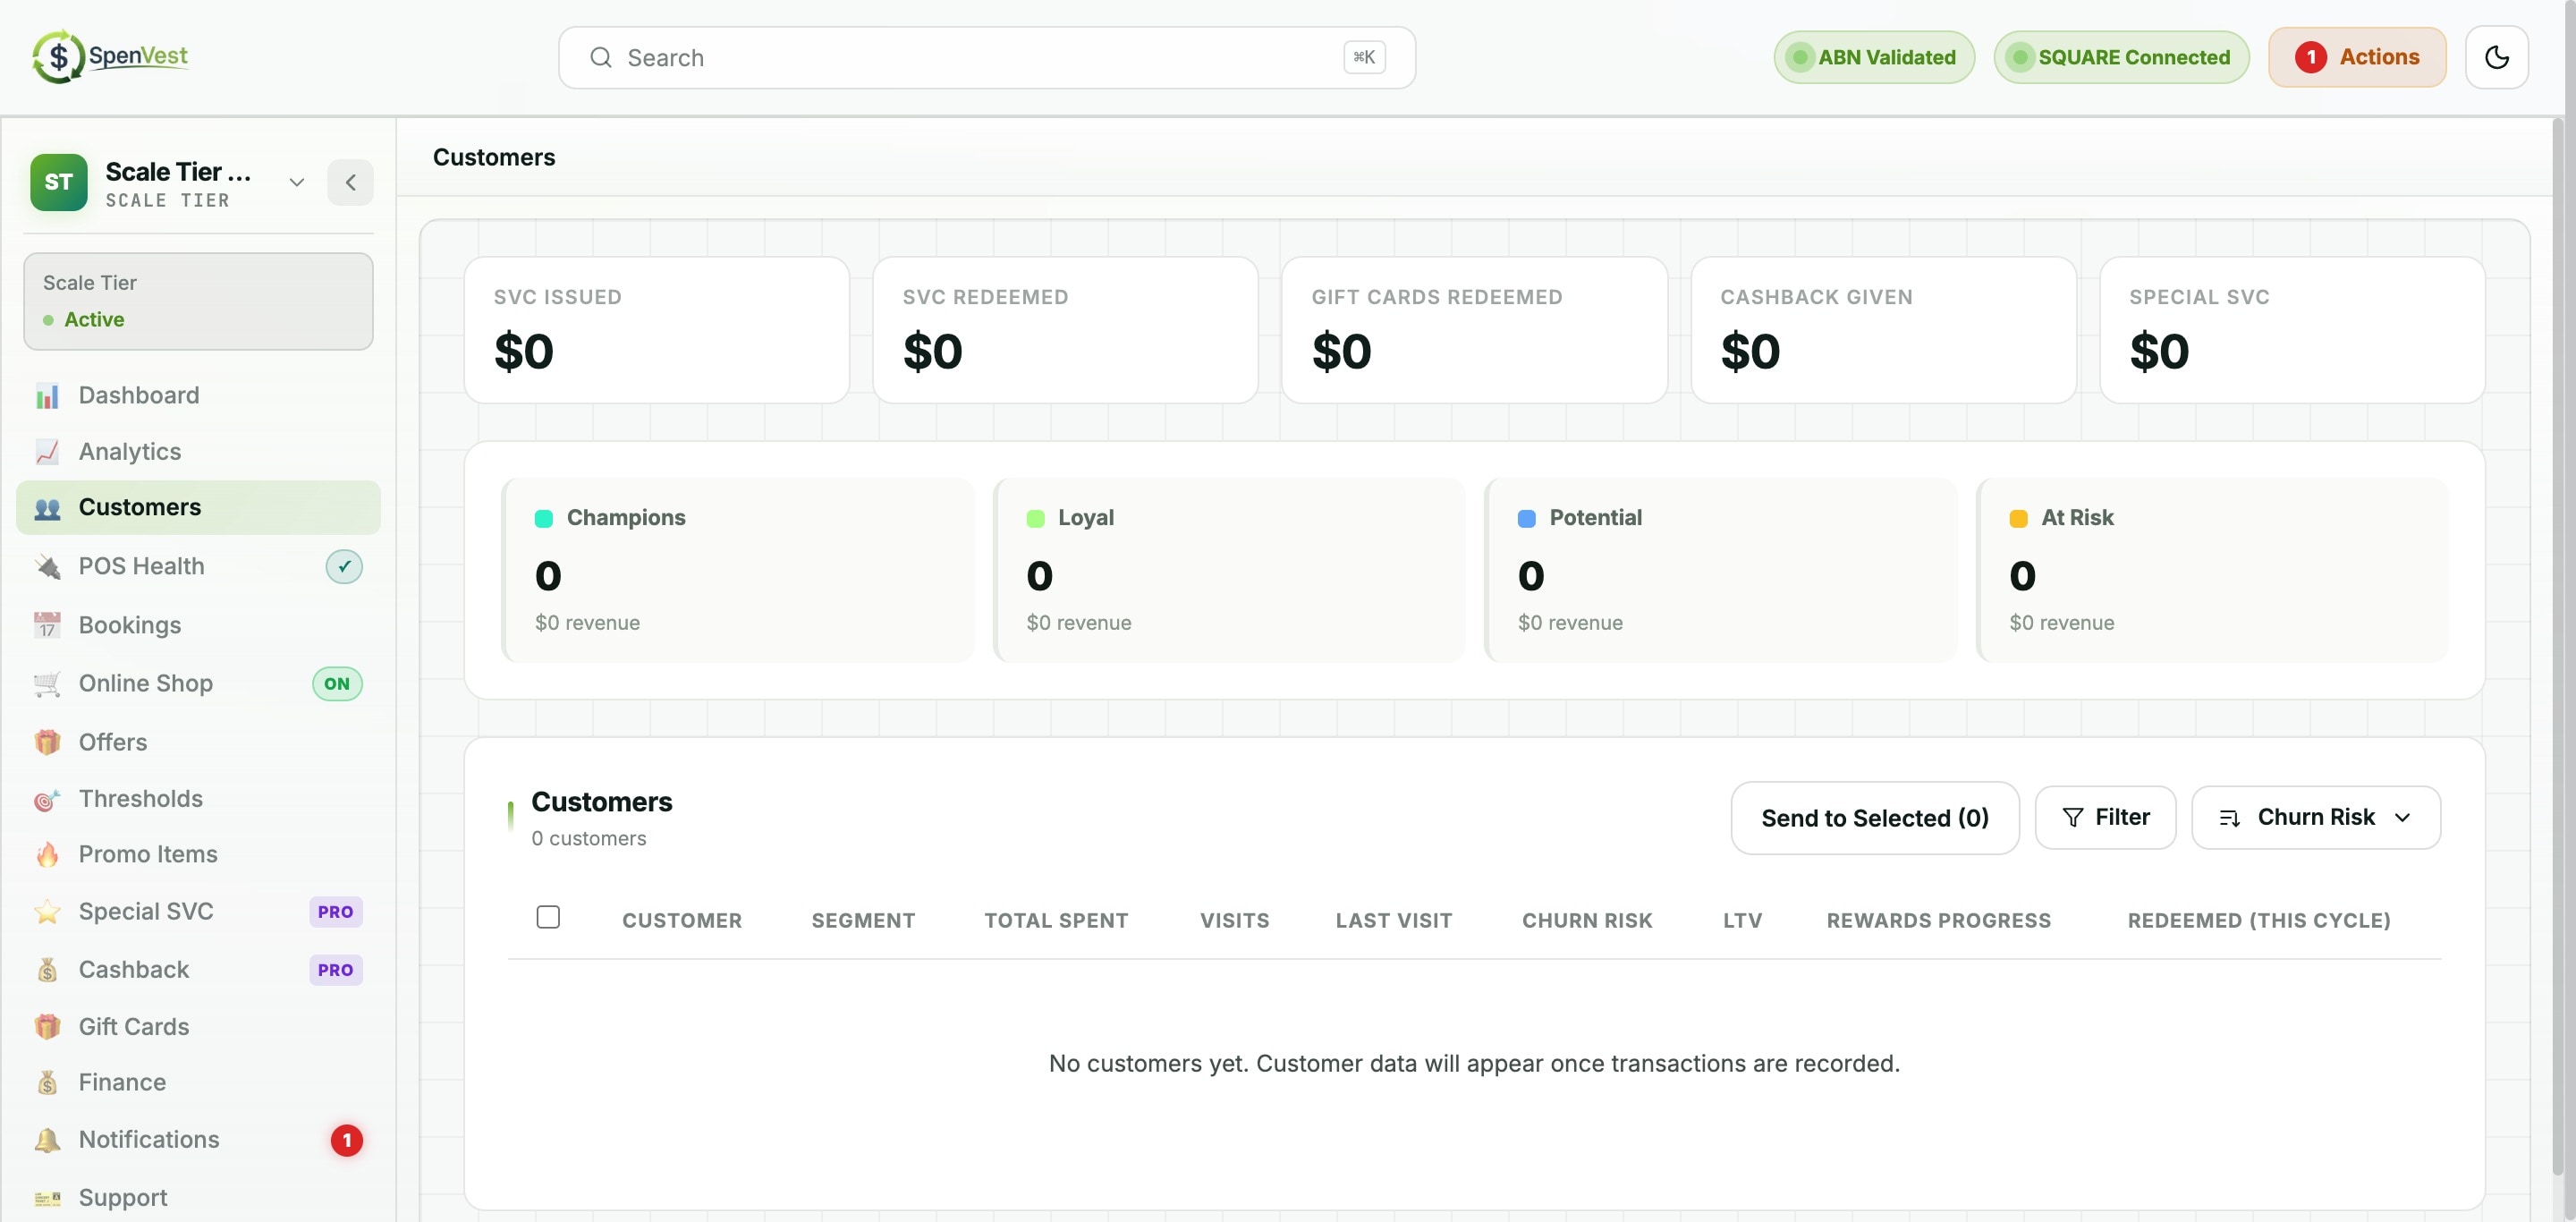The width and height of the screenshot is (2576, 1222).
Task: Click the Online Shop cart icon
Action: coord(47,684)
